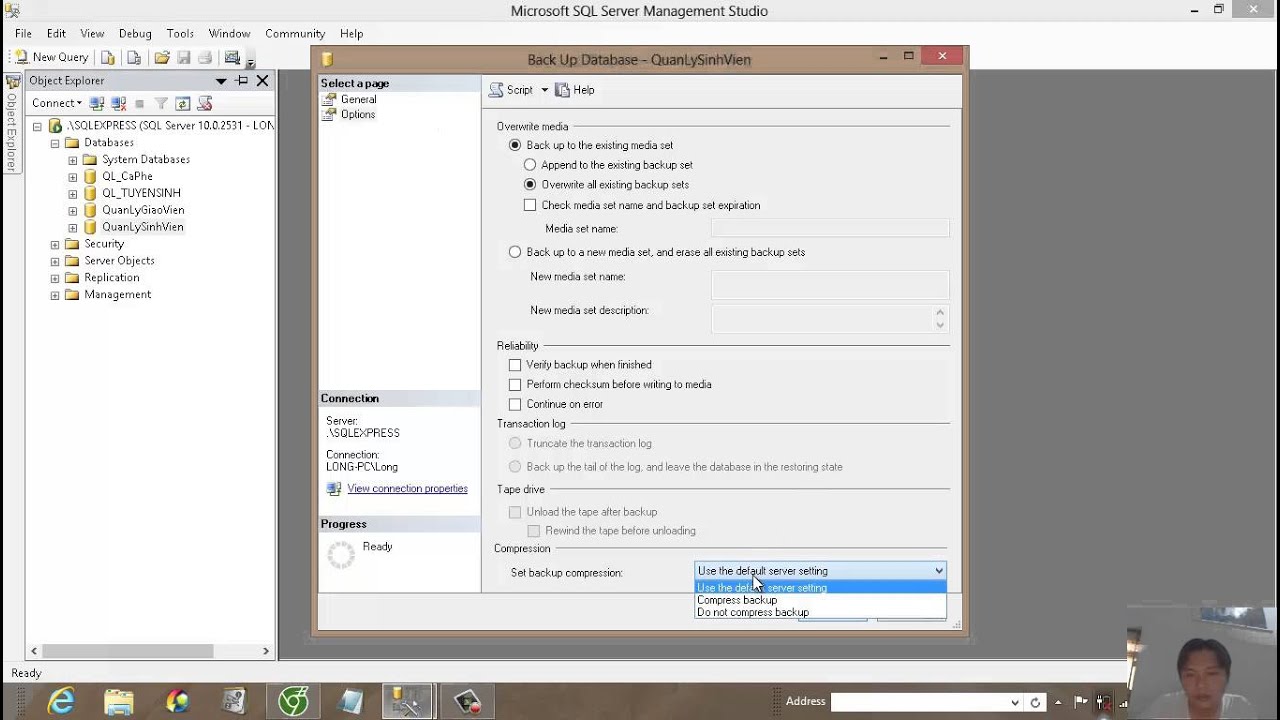The image size is (1280, 720).
Task: Select Append to the existing backup set
Action: 530,165
